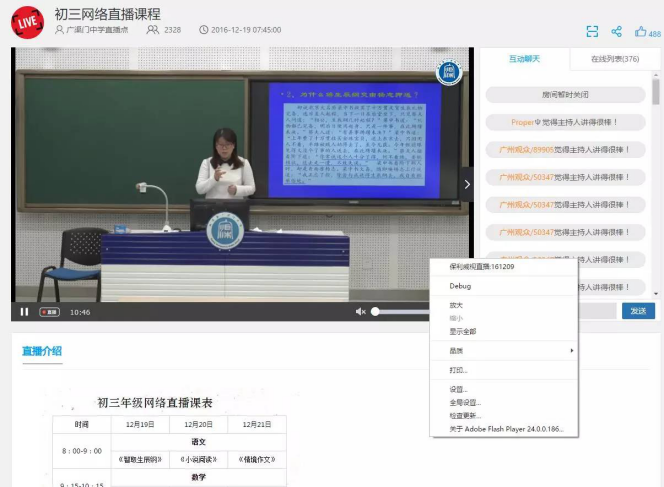The height and width of the screenshot is (487, 664).
Task: Click the red live indicator badge
Action: click(49, 312)
